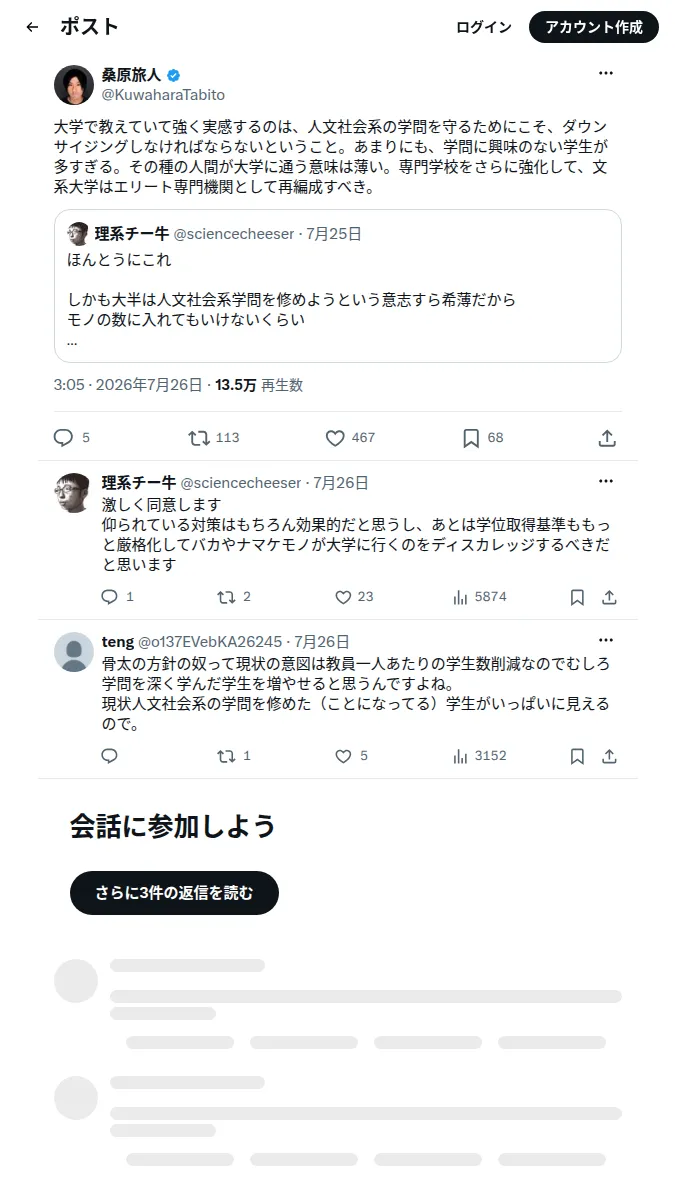Open more options on 理系チー牛 reply
675x1181 pixels.
pyautogui.click(x=606, y=481)
